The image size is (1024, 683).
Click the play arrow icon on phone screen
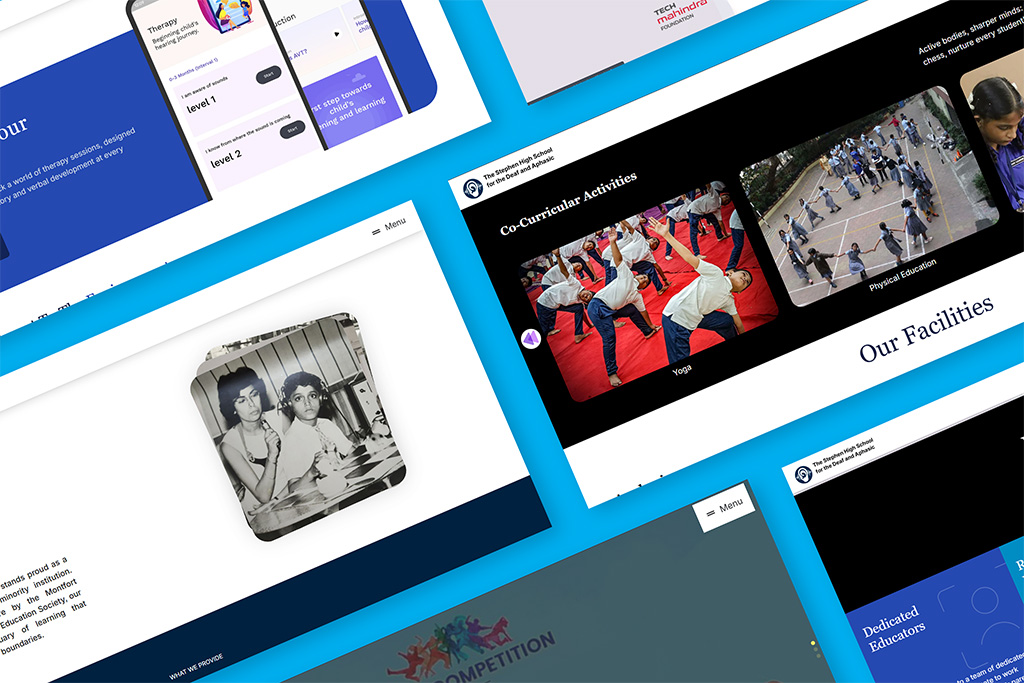335,33
